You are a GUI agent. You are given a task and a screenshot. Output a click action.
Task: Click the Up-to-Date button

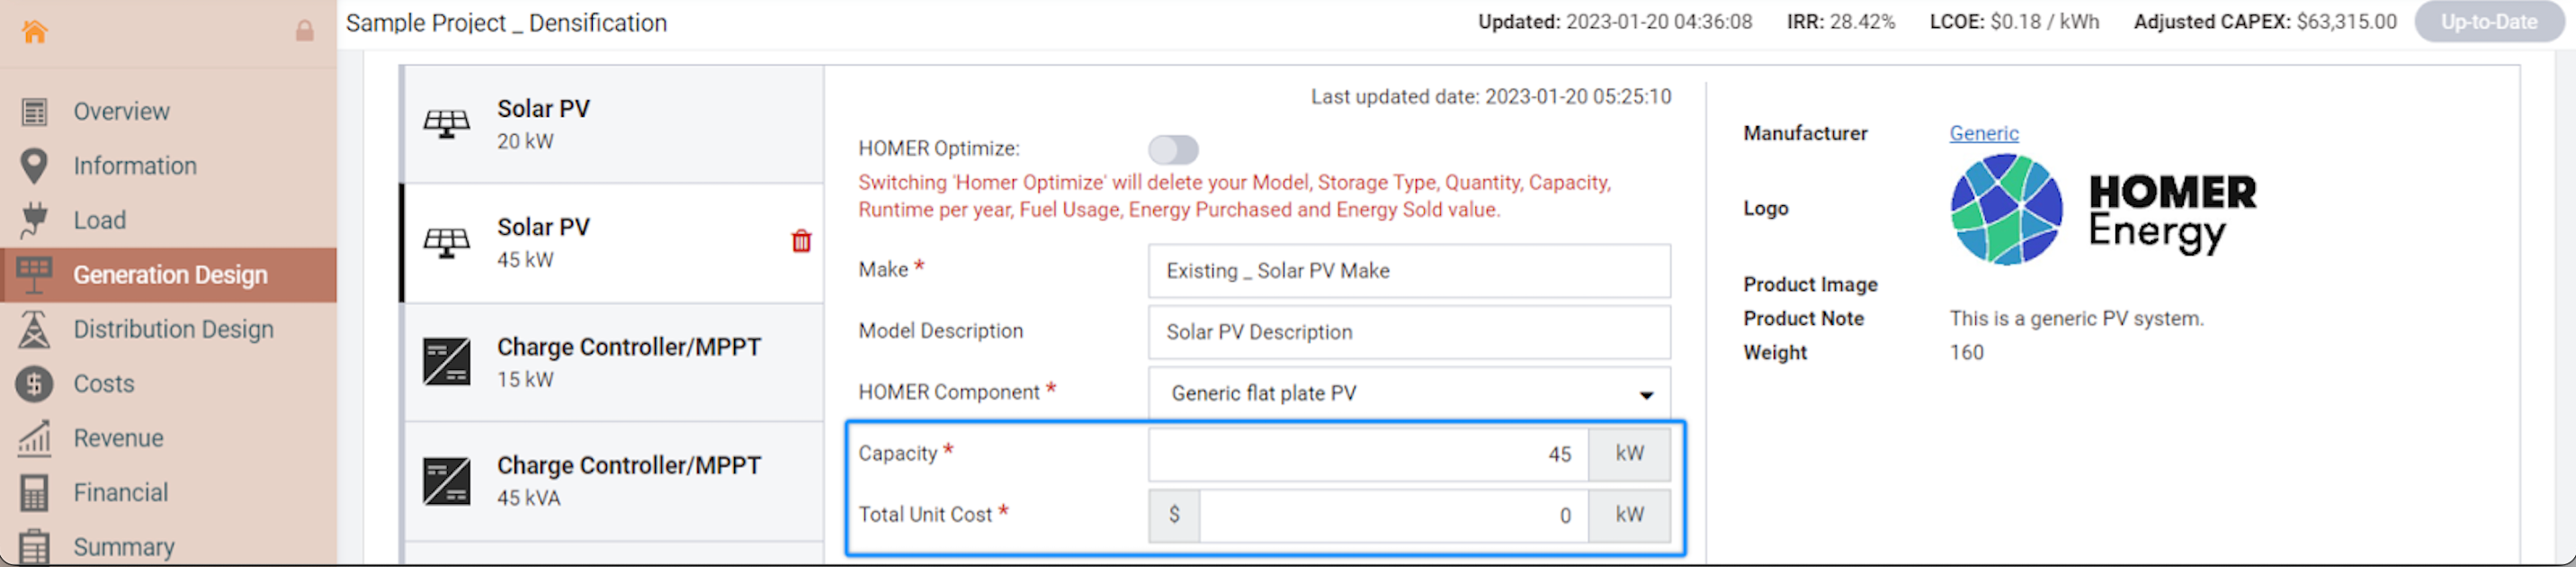pyautogui.click(x=2488, y=22)
